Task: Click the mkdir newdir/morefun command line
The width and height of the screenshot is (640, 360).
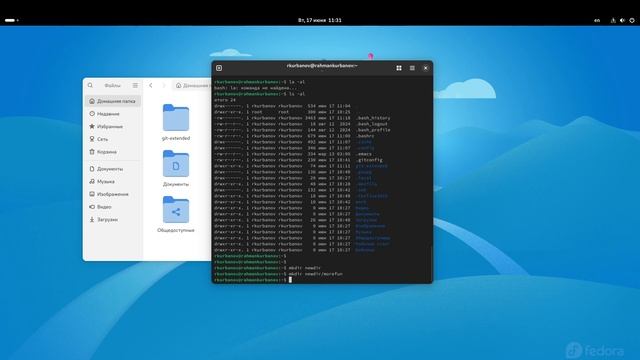Action: click(x=316, y=274)
